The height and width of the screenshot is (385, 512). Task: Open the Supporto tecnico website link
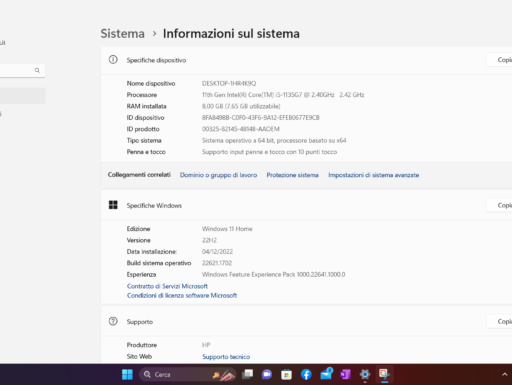click(x=226, y=357)
